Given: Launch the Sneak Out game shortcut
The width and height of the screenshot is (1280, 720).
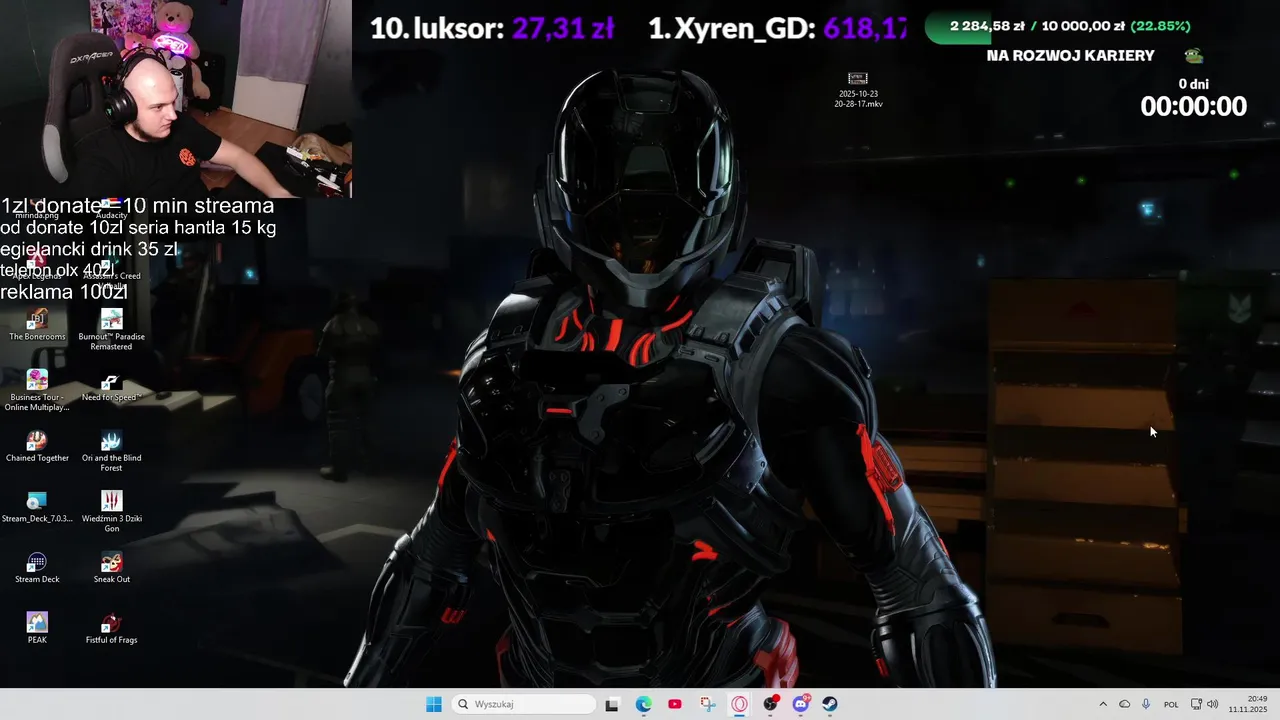Looking at the screenshot, I should point(111,568).
